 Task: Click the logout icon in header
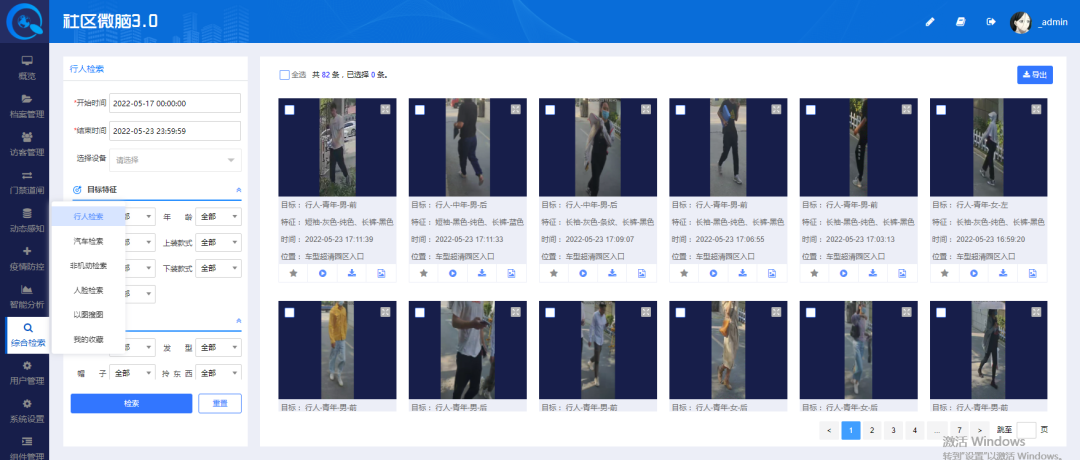click(x=991, y=22)
